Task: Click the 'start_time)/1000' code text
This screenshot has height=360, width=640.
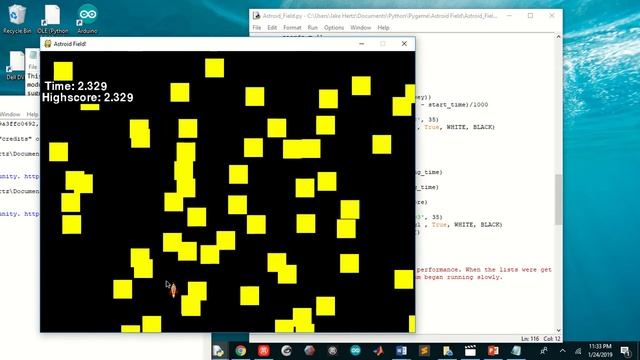Action: tap(458, 105)
